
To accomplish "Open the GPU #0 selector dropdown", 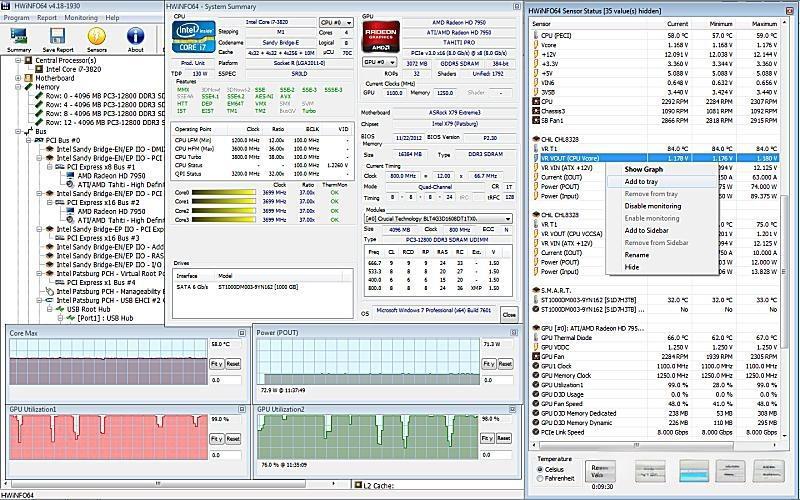I will (379, 62).
